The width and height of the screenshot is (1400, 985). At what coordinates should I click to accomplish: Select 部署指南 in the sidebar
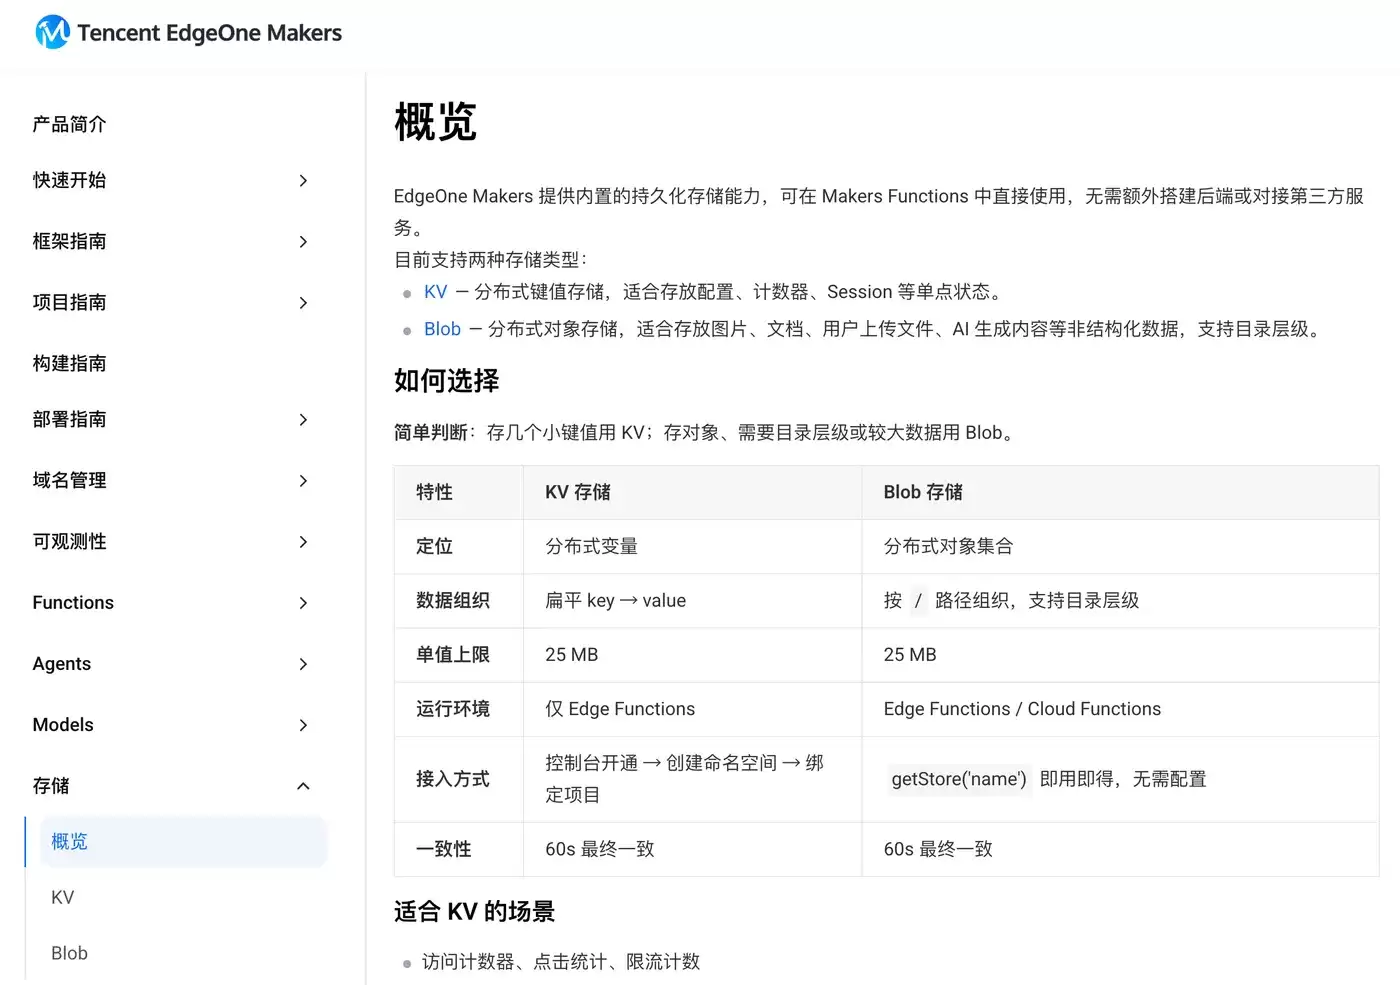(x=69, y=419)
